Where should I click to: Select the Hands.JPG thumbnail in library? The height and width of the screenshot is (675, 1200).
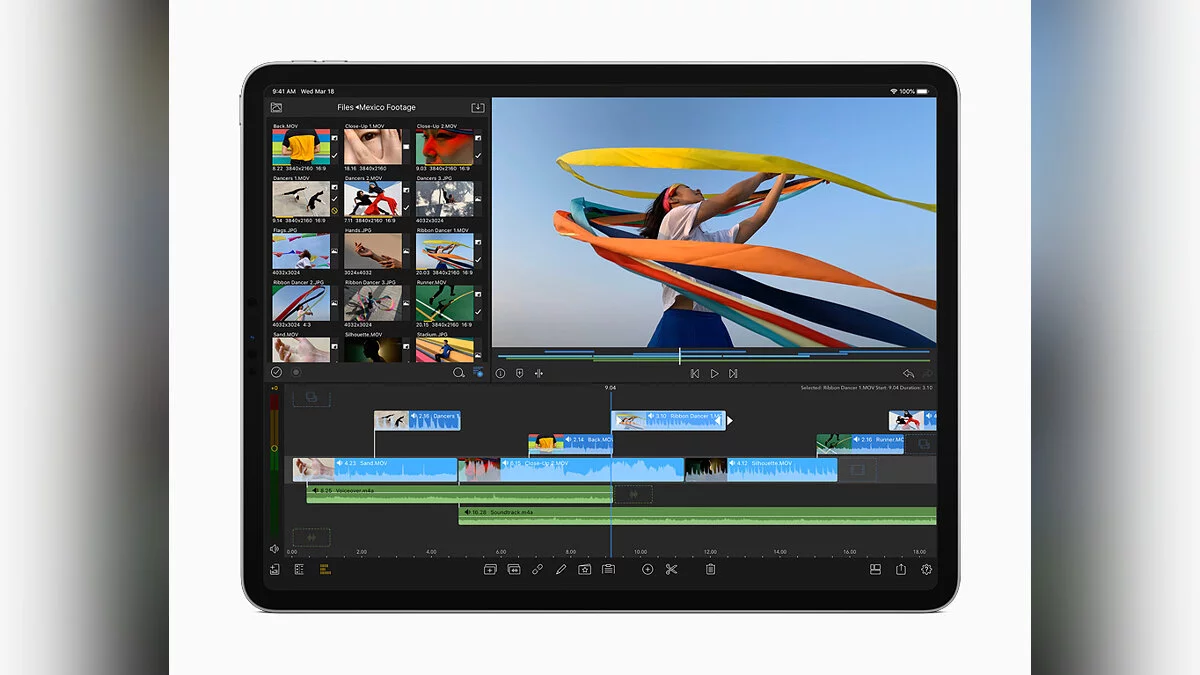tap(372, 252)
